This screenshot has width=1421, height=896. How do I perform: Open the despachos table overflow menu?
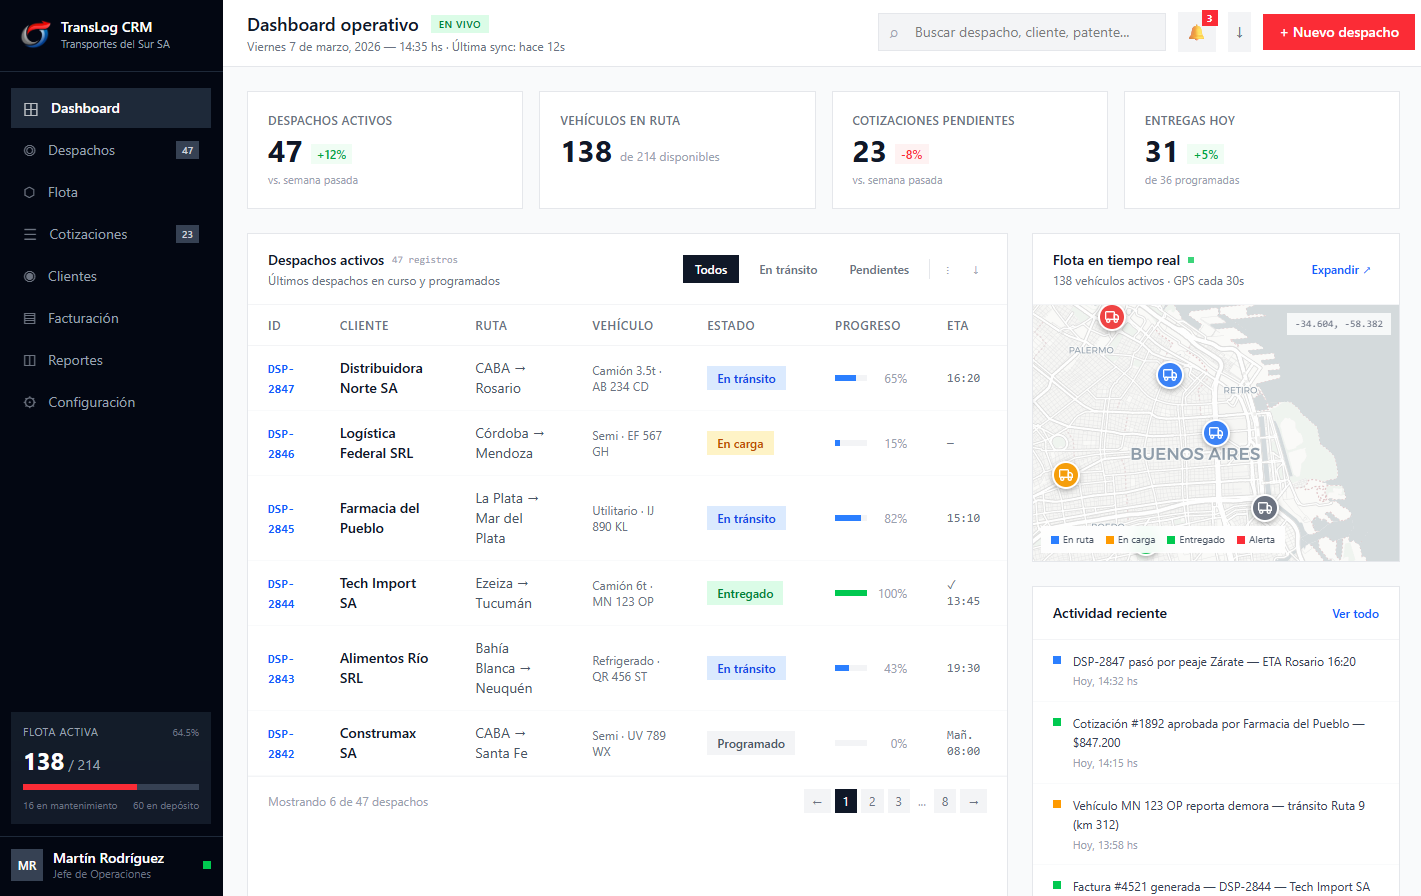tap(947, 269)
